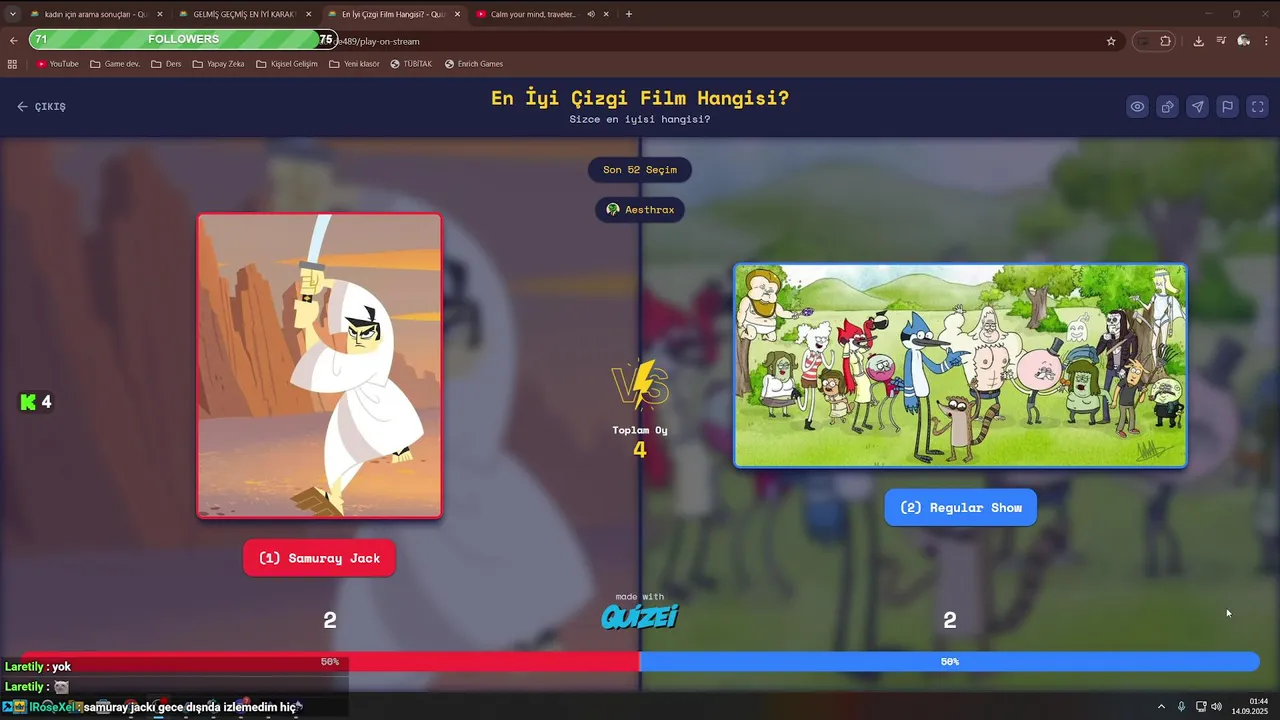Expand the Game dev. bookmark folder
1280x720 pixels.
point(115,64)
